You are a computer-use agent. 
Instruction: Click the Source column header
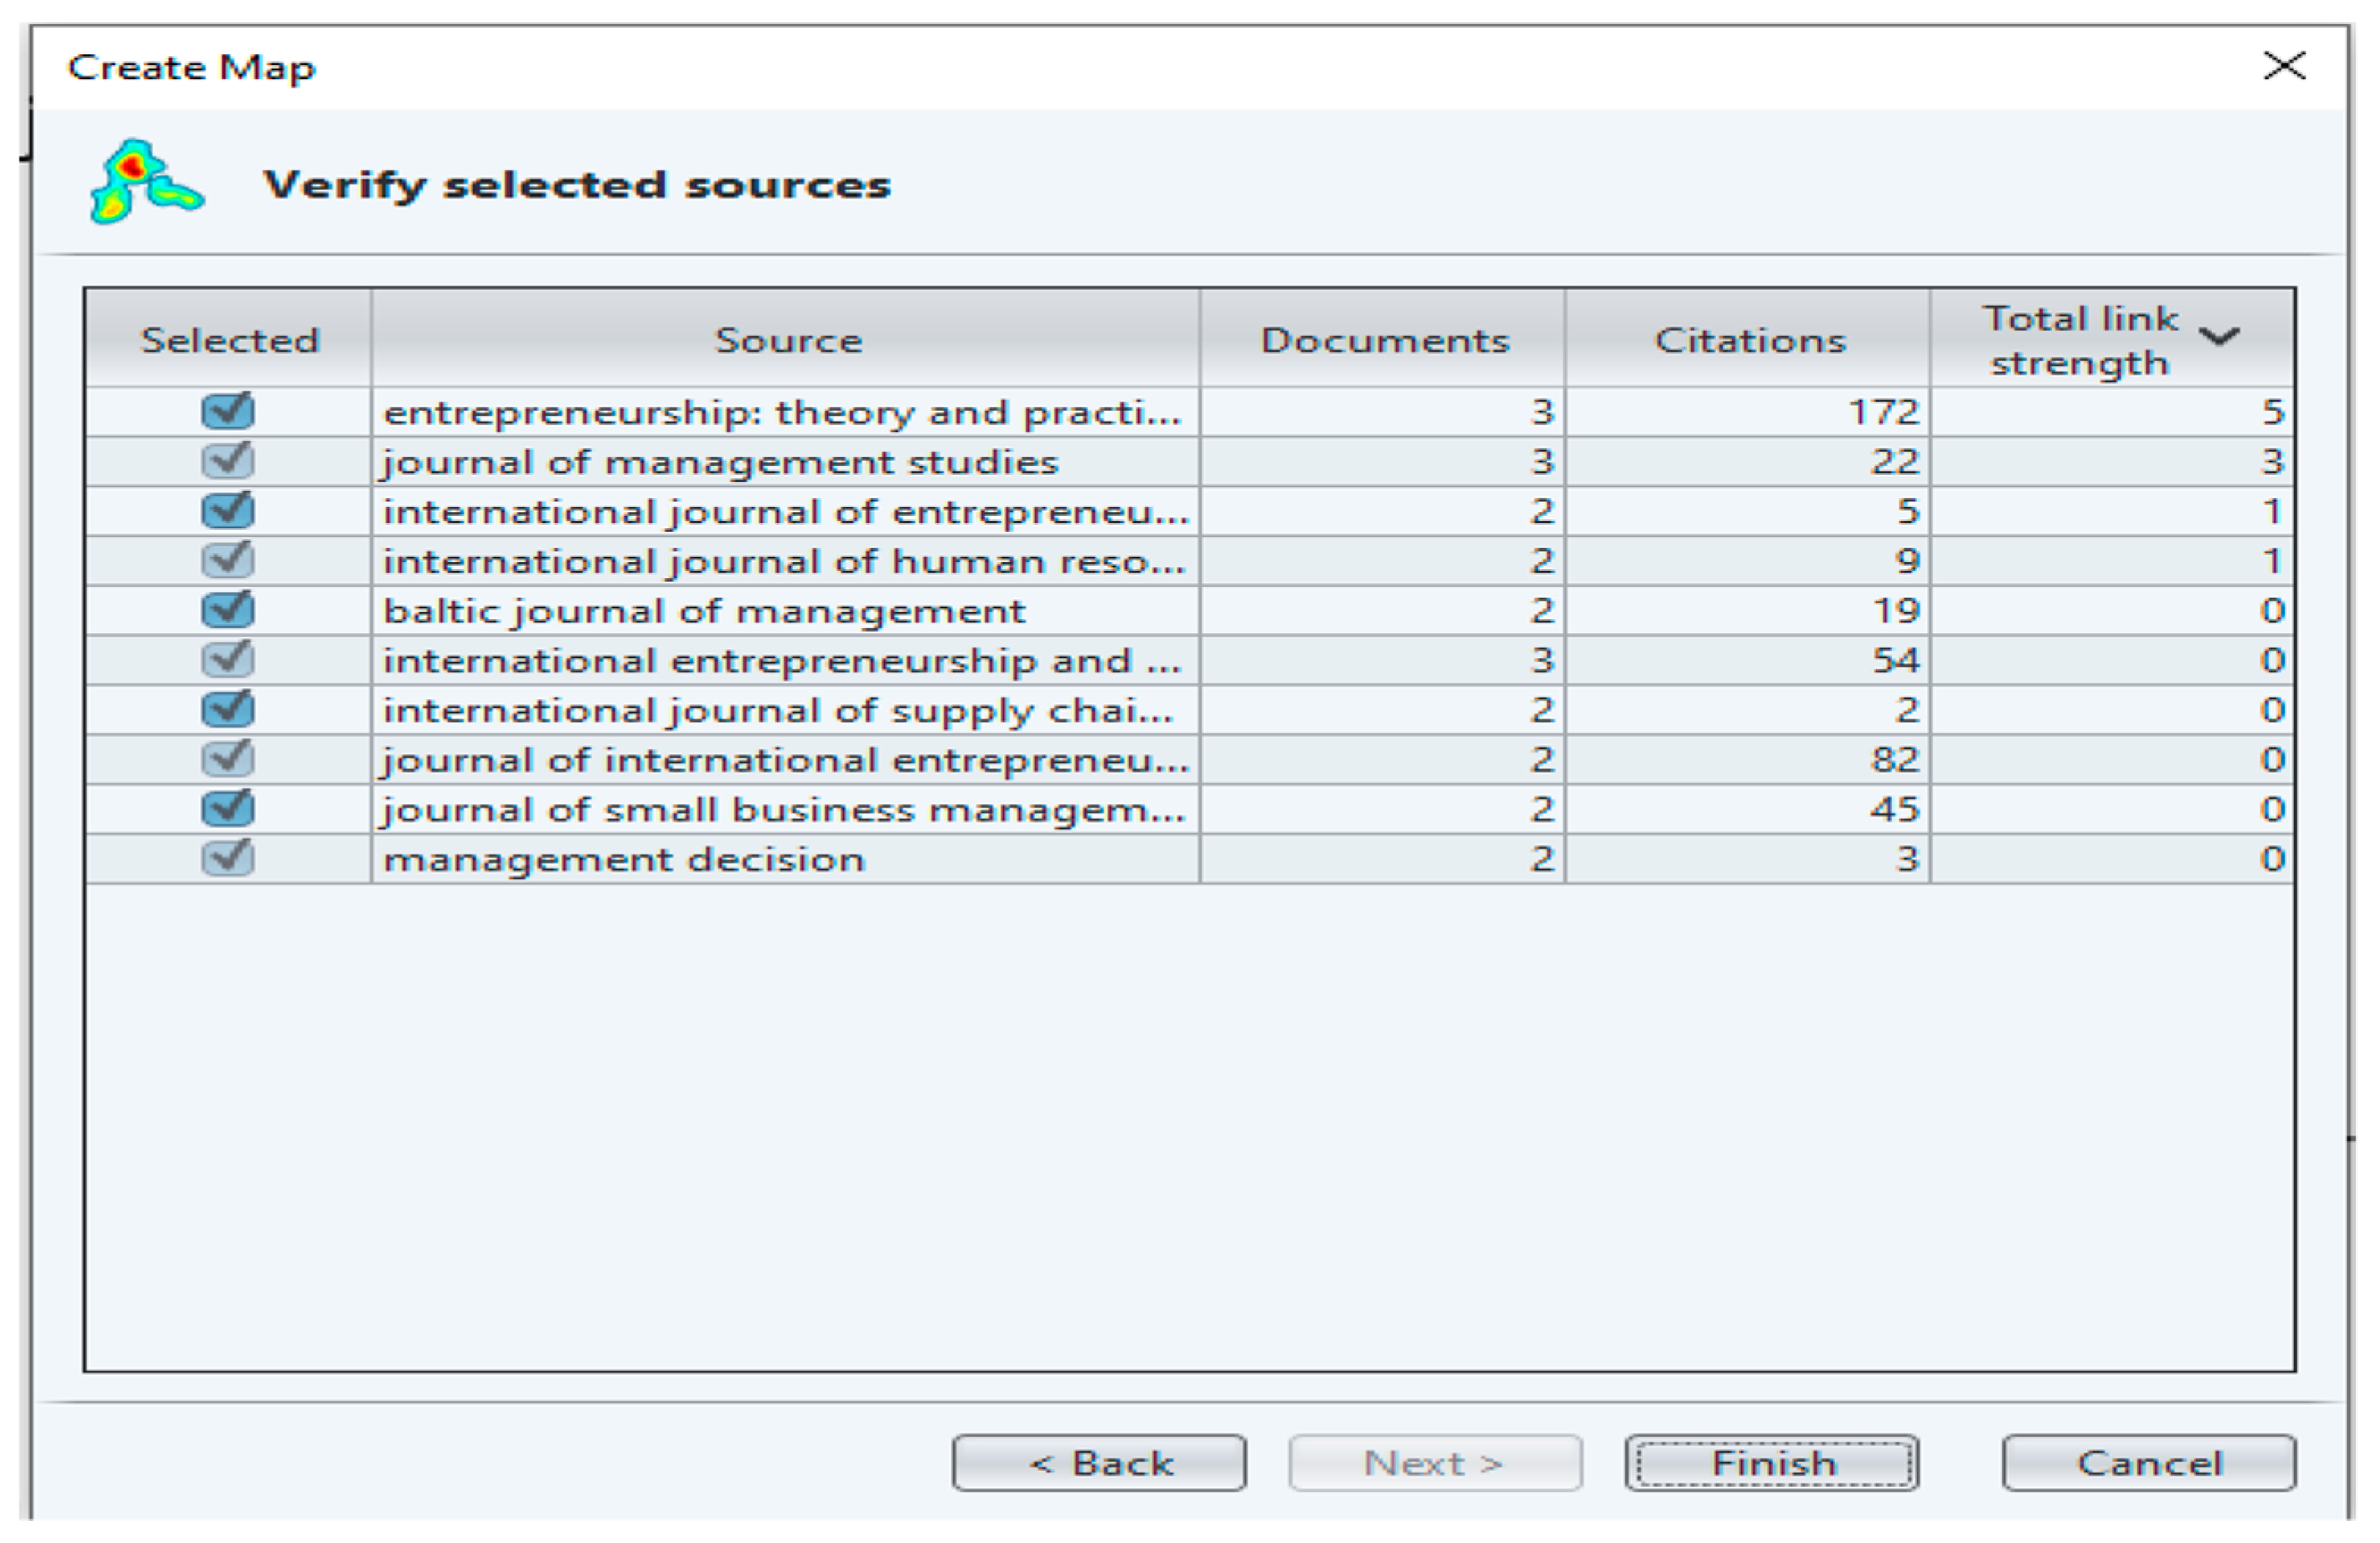pos(787,340)
